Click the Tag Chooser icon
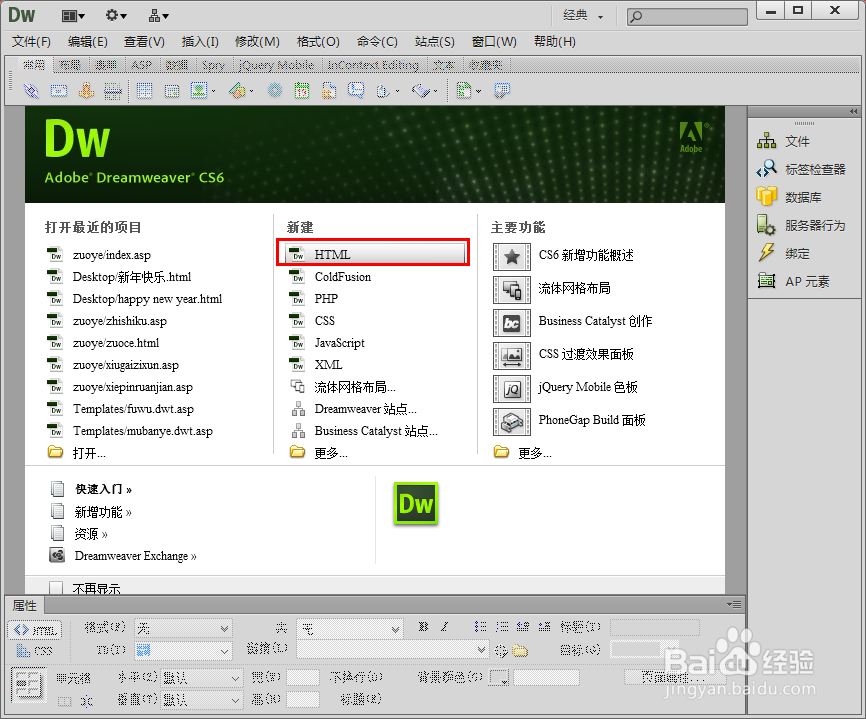866x719 pixels. tap(502, 90)
